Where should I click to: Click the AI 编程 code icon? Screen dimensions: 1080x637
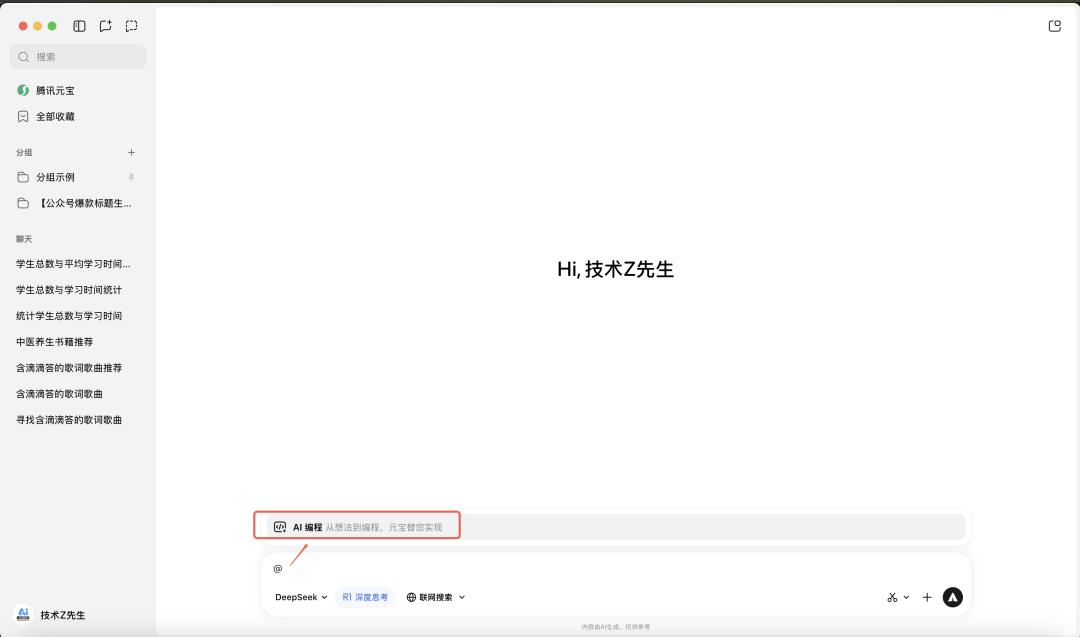coord(280,527)
